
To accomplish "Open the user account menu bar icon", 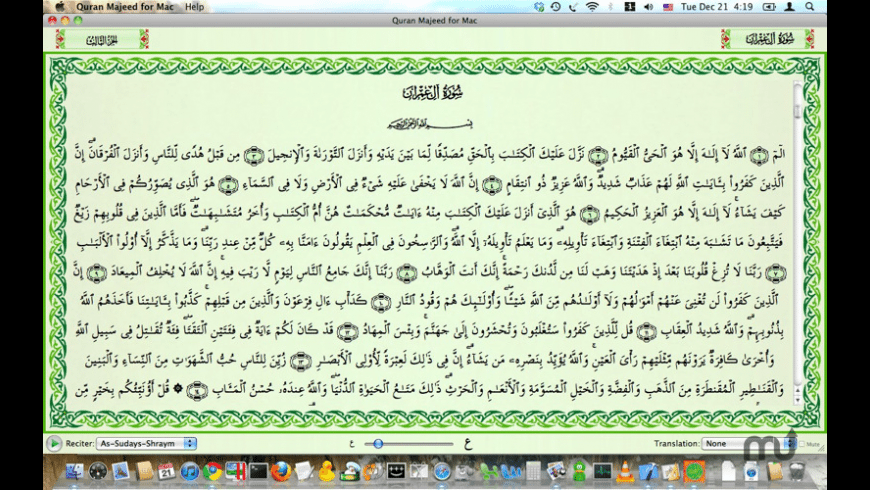I will pyautogui.click(x=789, y=7).
